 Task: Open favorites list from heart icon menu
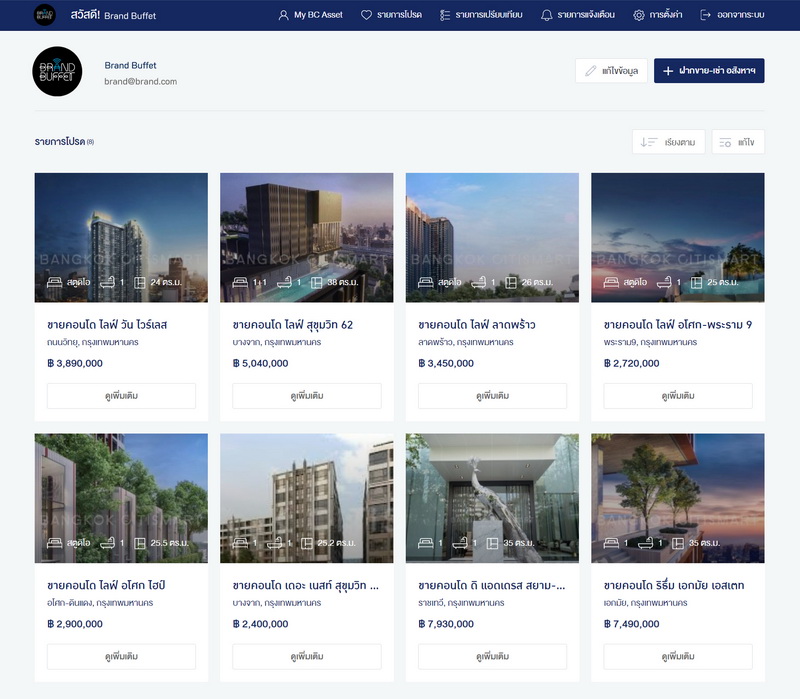tap(391, 15)
